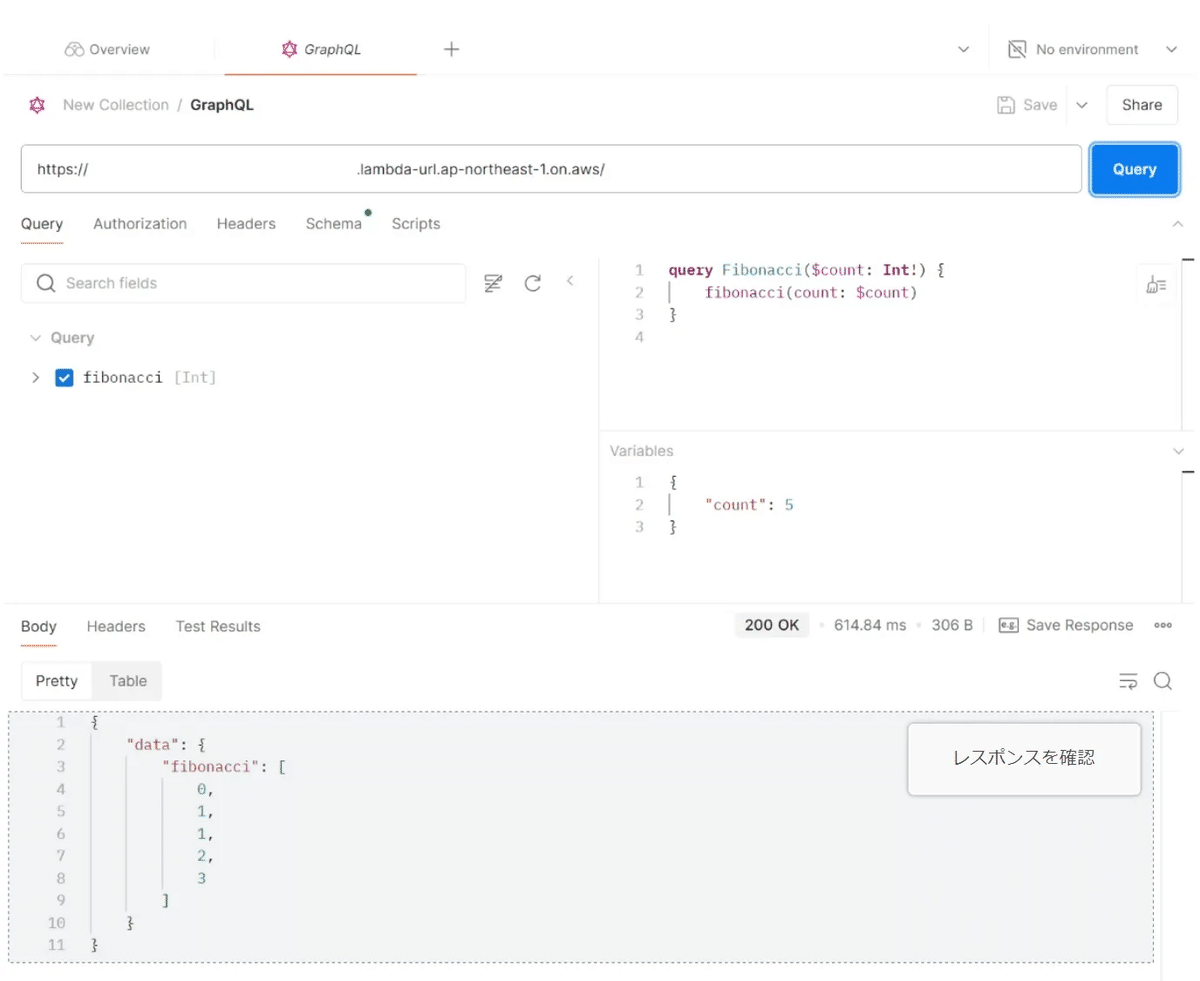Screen dimensions: 1200x981
Task: Click inside the Search fields input
Action: [200, 283]
